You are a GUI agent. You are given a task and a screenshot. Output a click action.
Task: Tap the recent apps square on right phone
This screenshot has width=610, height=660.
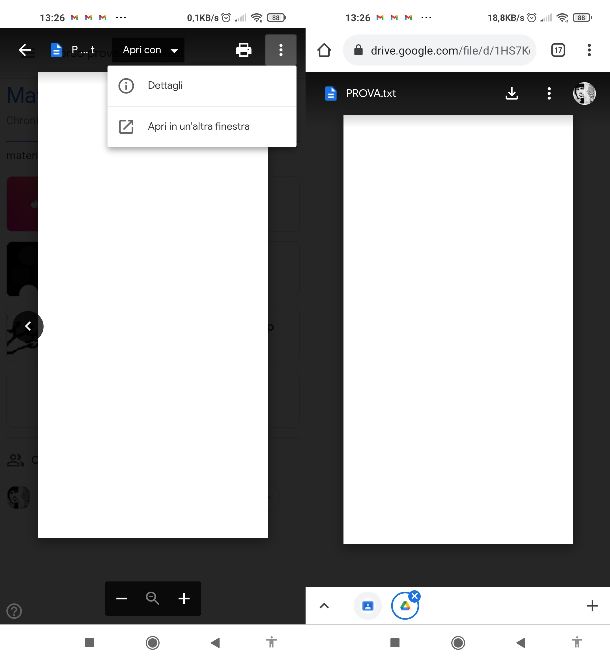tap(394, 642)
